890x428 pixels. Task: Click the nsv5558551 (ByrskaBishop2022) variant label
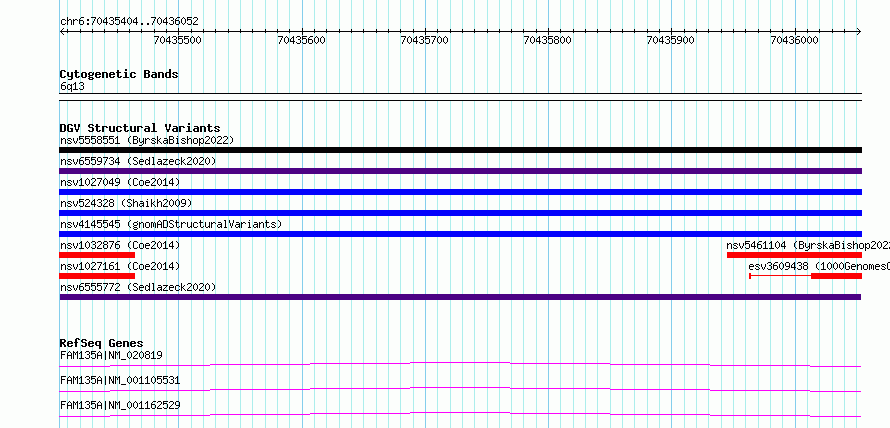pyautogui.click(x=147, y=140)
